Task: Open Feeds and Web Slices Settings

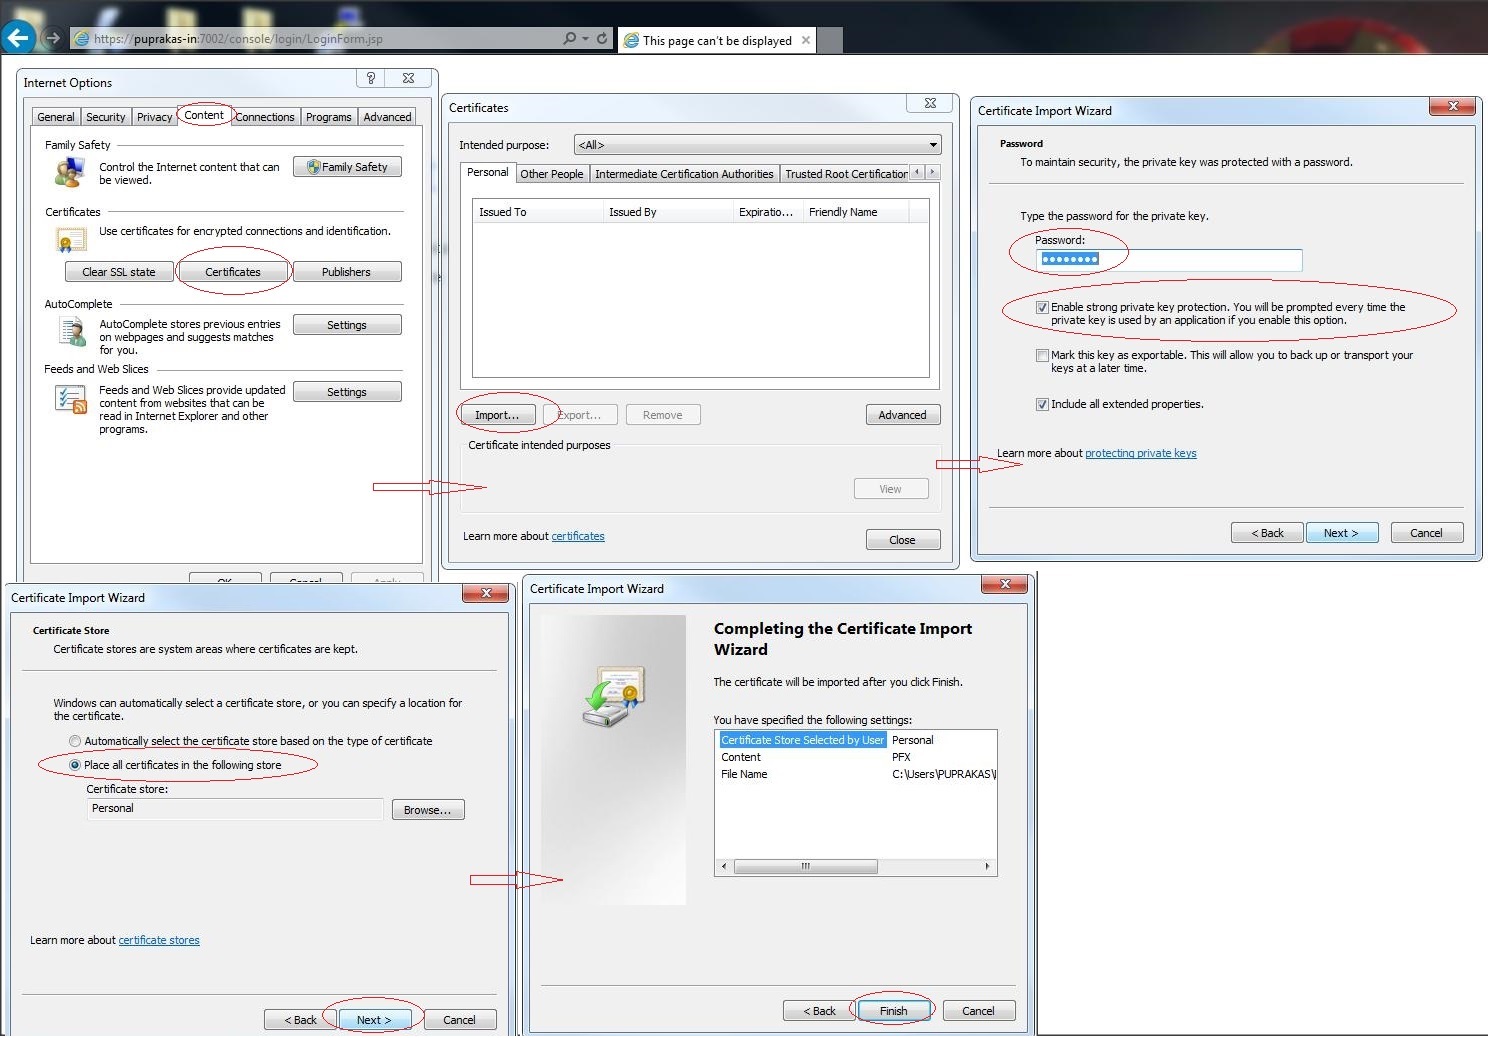Action: pyautogui.click(x=347, y=392)
